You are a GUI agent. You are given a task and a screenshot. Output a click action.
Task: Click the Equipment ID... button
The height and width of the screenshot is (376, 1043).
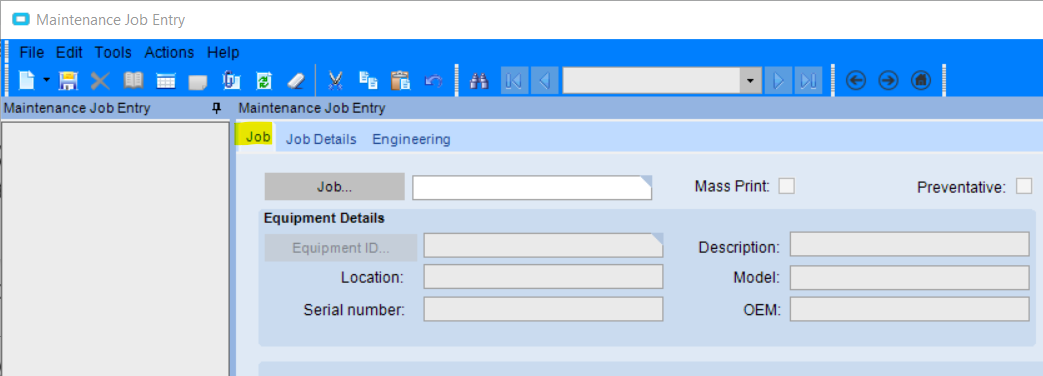click(x=341, y=248)
